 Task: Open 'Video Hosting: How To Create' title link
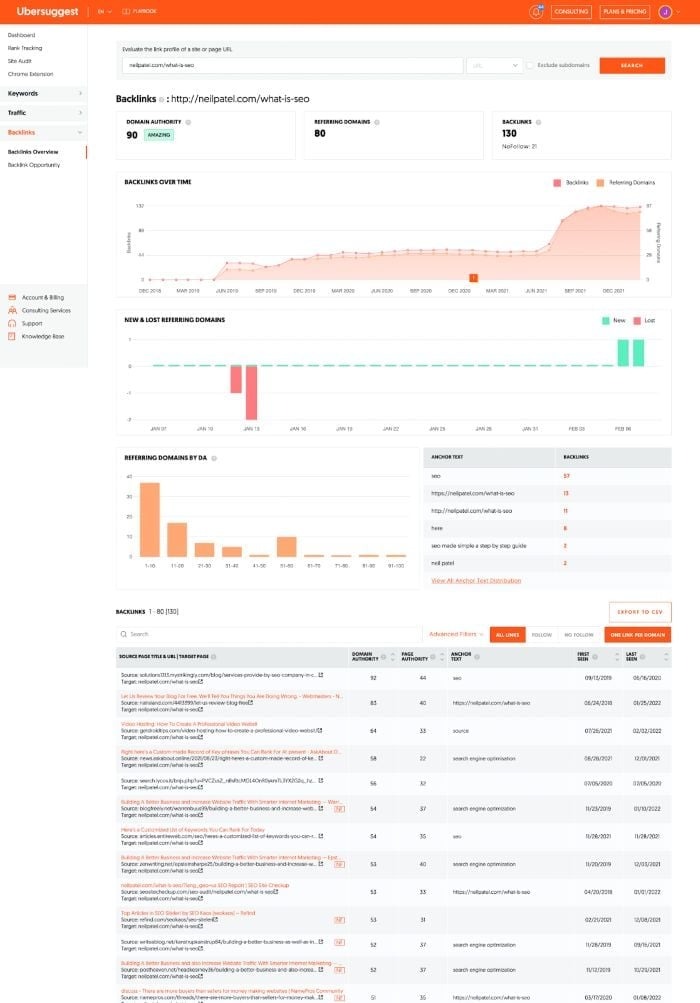click(x=189, y=724)
